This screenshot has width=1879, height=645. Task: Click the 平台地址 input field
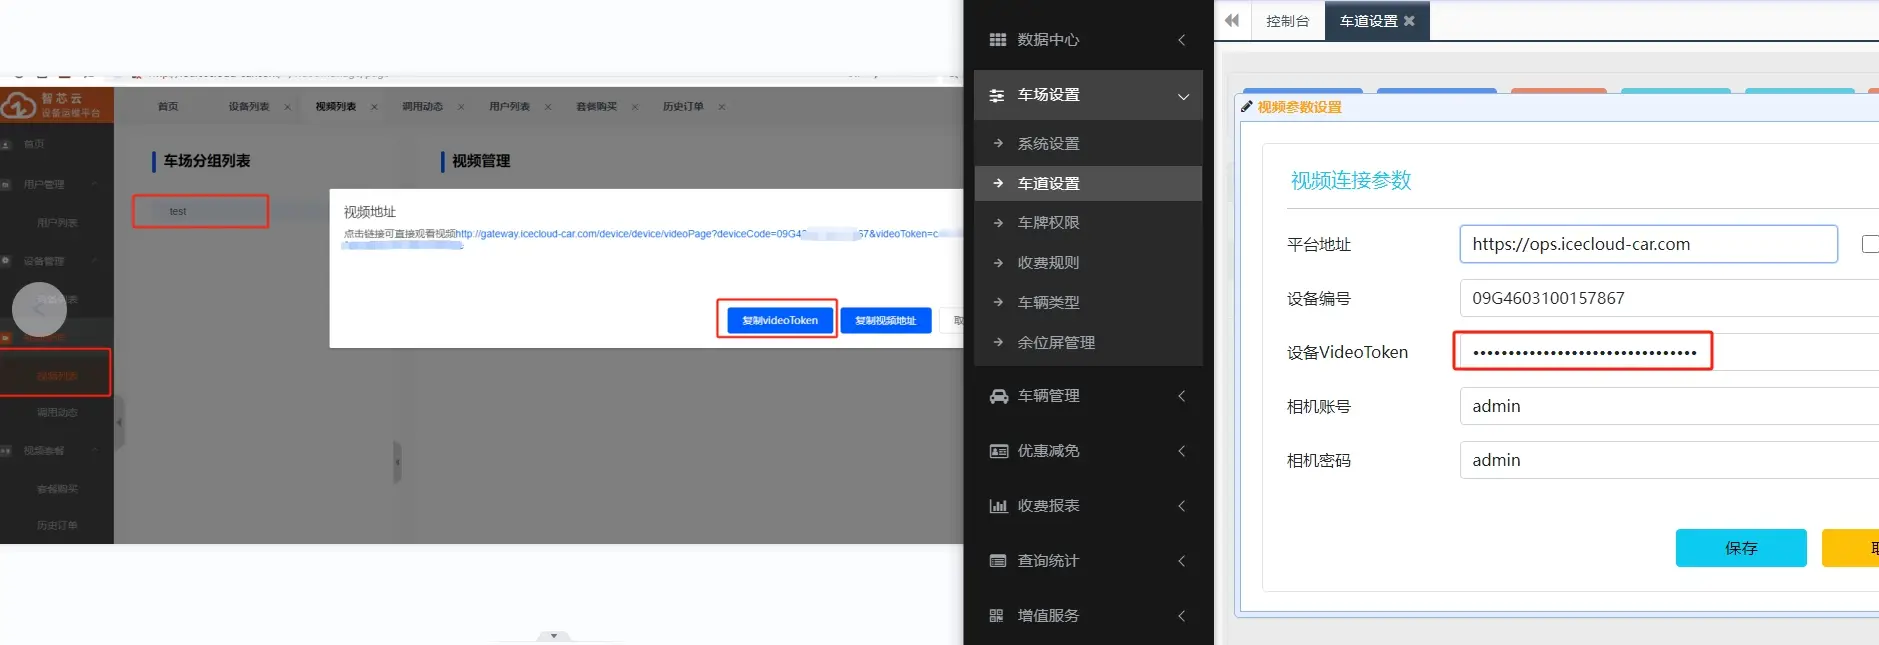coord(1648,244)
